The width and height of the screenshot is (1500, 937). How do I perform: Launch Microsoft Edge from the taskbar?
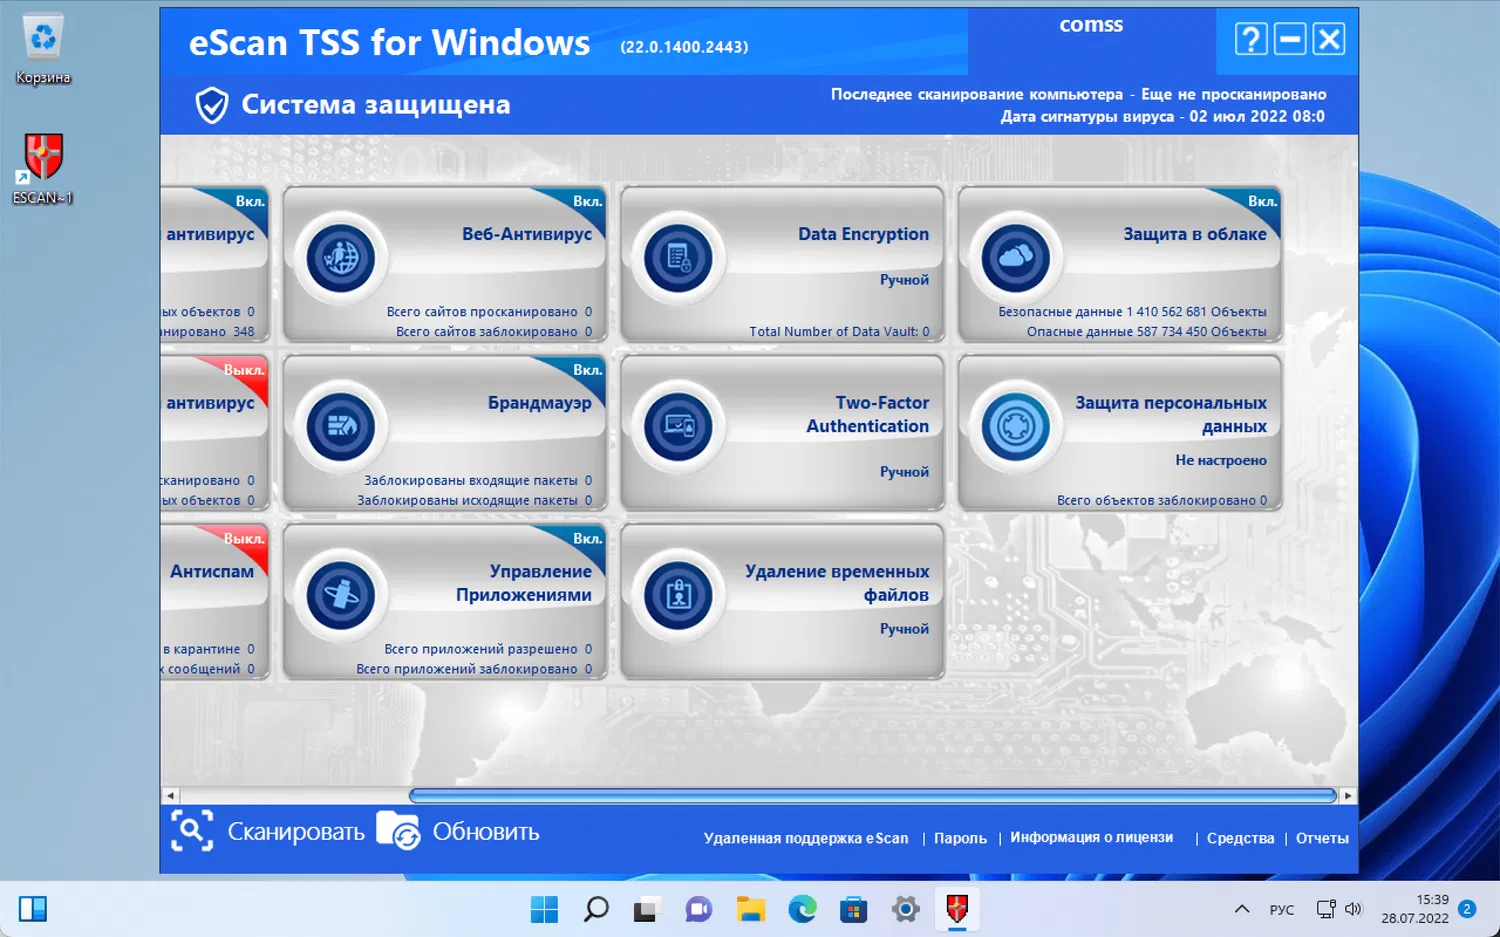pos(802,909)
